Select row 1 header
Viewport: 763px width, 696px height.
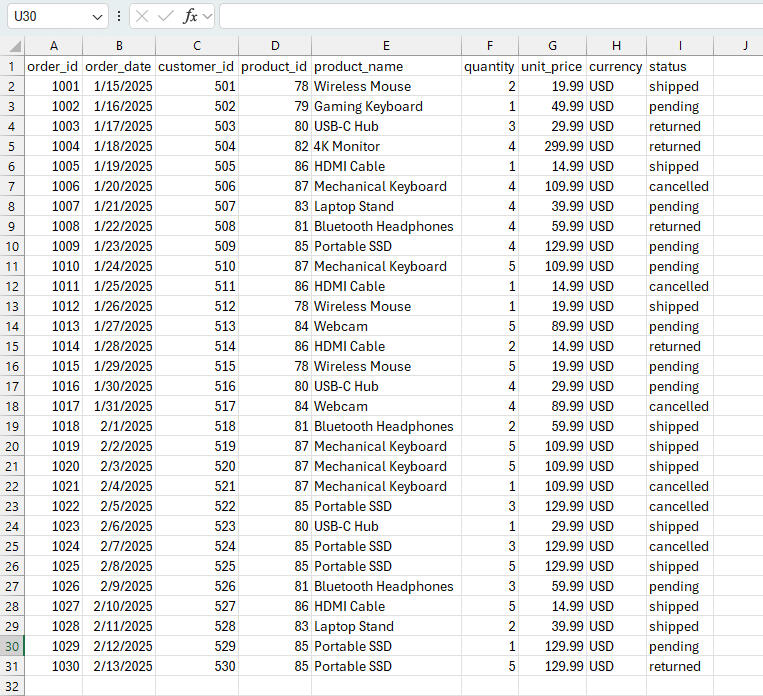[x=12, y=66]
